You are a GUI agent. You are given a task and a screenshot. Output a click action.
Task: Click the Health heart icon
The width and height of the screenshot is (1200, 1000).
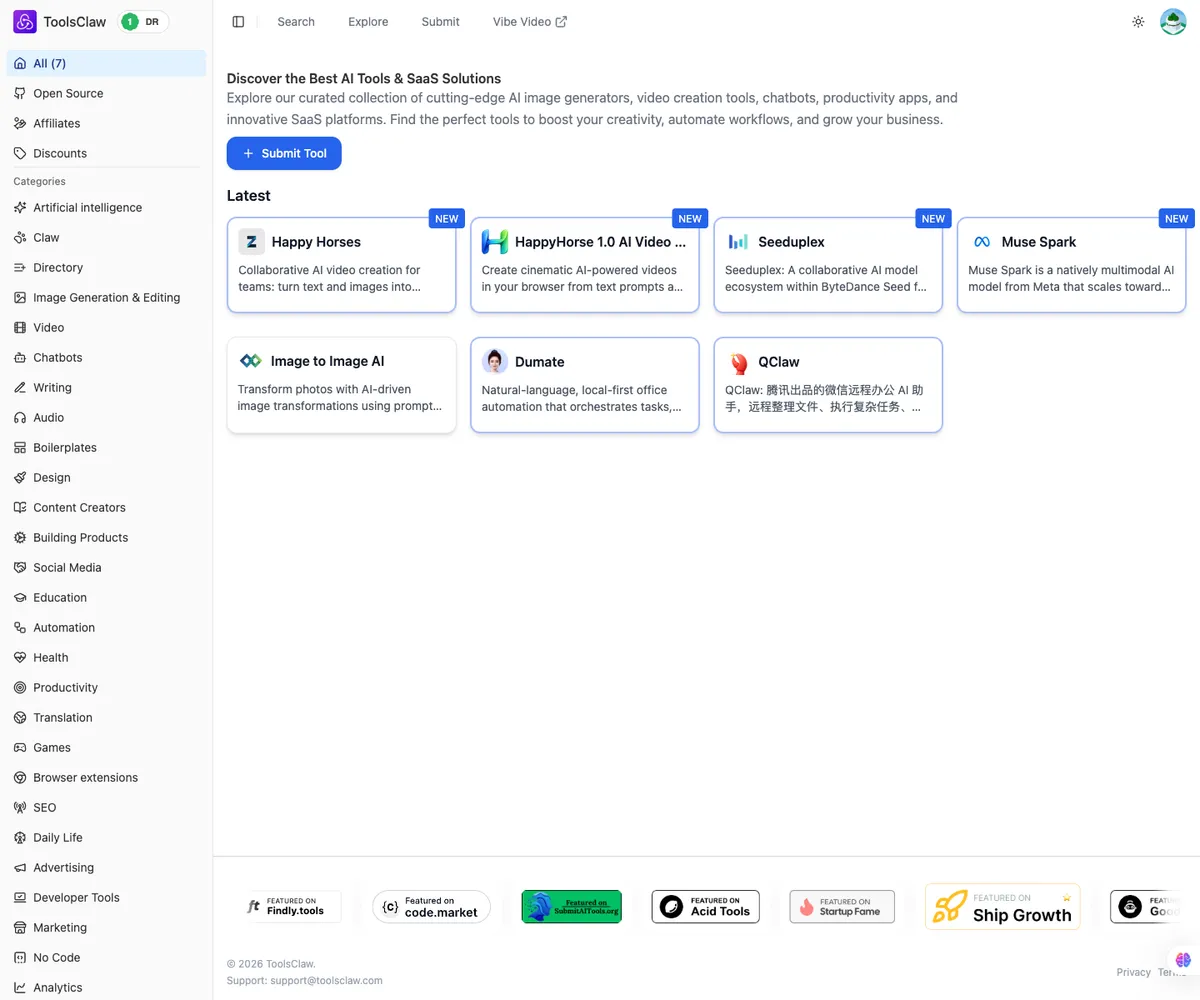[x=20, y=657]
